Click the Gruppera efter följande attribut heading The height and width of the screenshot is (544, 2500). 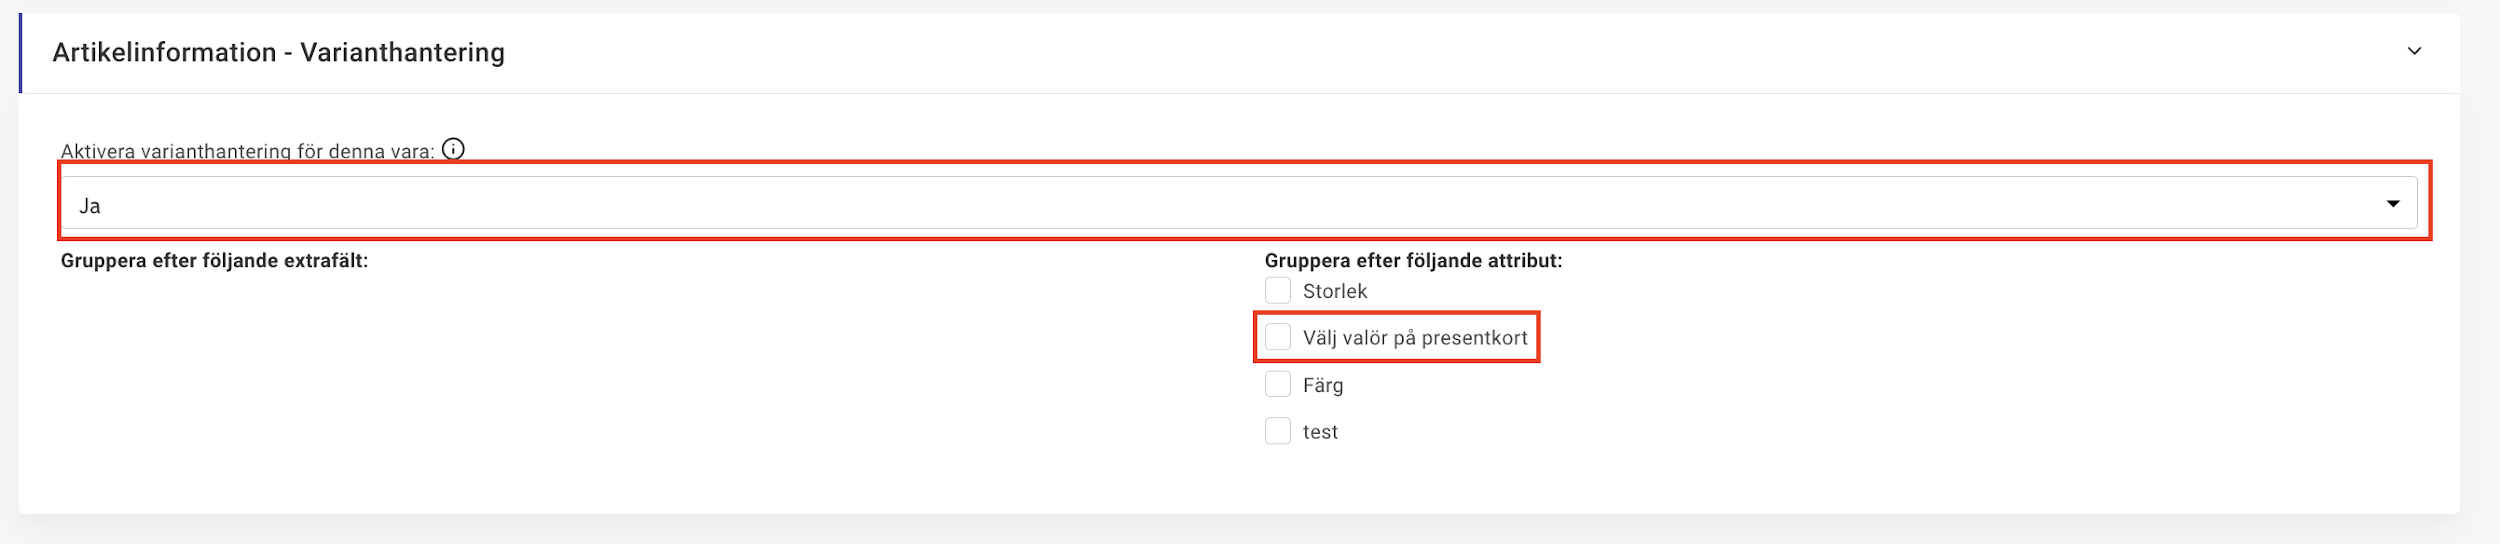tap(1413, 261)
